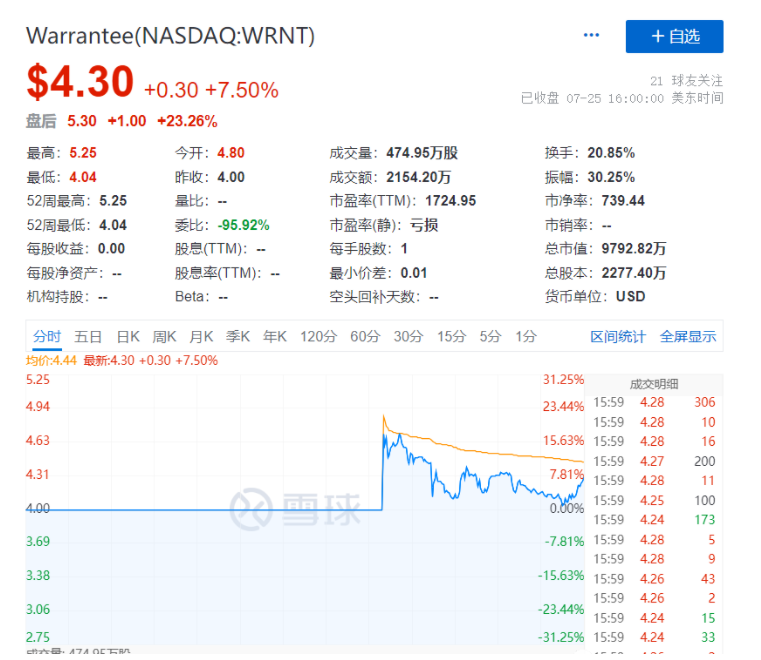
Task: Choose the 5分 interval tab
Action: coord(490,336)
